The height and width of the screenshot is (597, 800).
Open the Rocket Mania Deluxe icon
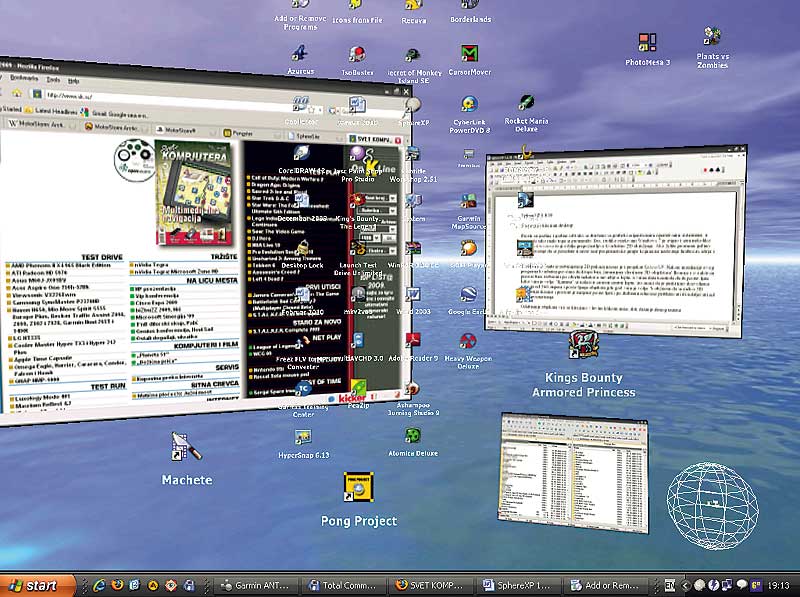526,104
